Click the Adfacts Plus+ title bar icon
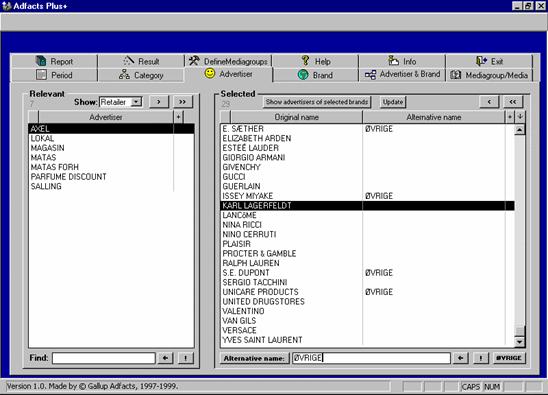The image size is (548, 395). coord(6,6)
